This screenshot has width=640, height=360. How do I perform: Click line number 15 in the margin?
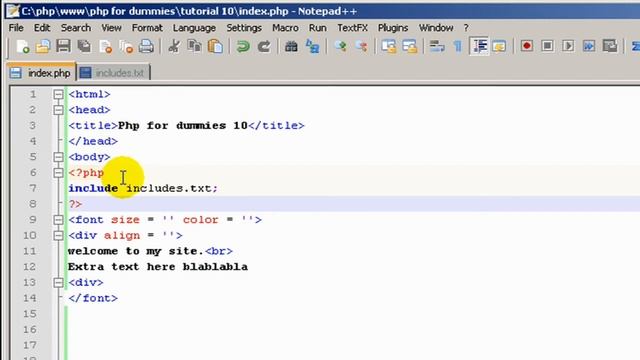click(x=29, y=313)
